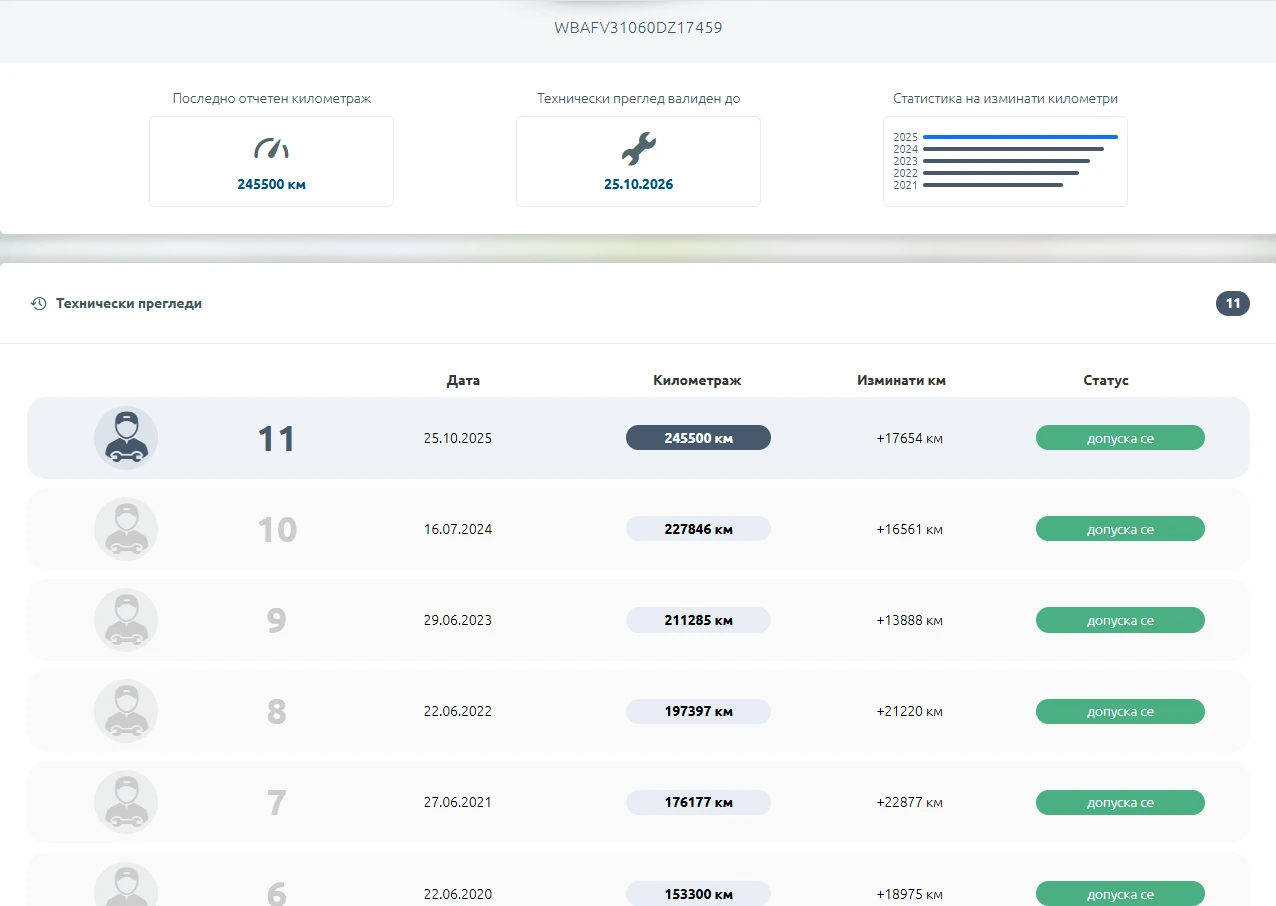The image size is (1276, 906).
Task: Click the 227846 км mileage badge
Action: pyautogui.click(x=698, y=529)
